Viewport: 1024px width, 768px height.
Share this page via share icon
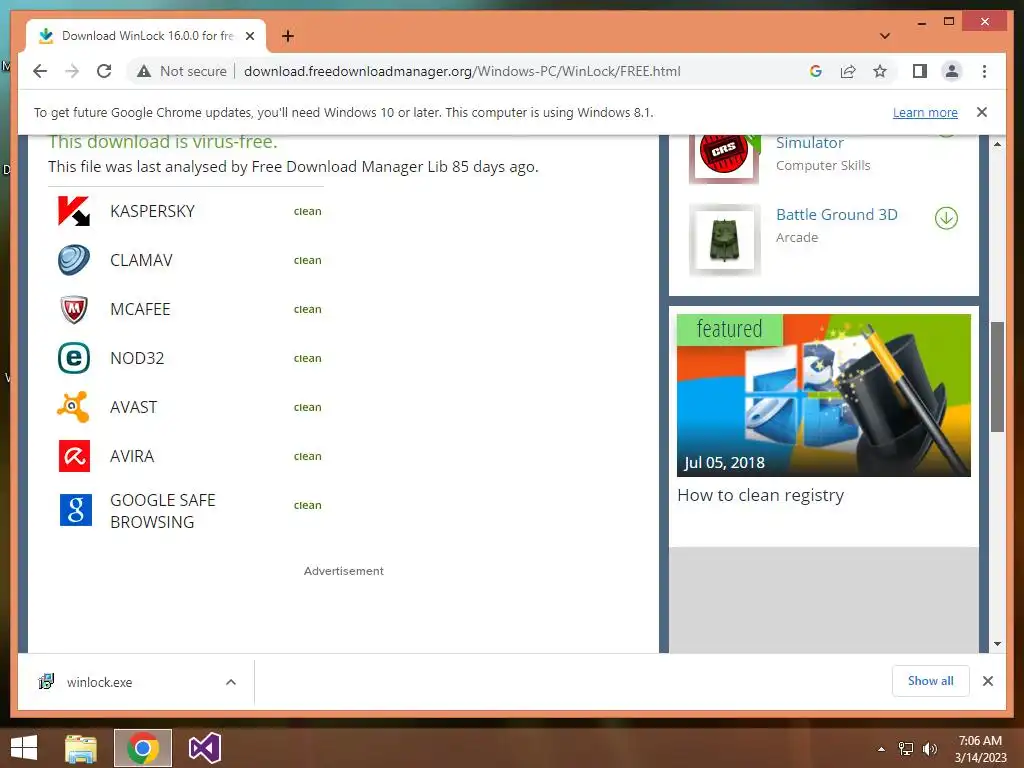(848, 71)
